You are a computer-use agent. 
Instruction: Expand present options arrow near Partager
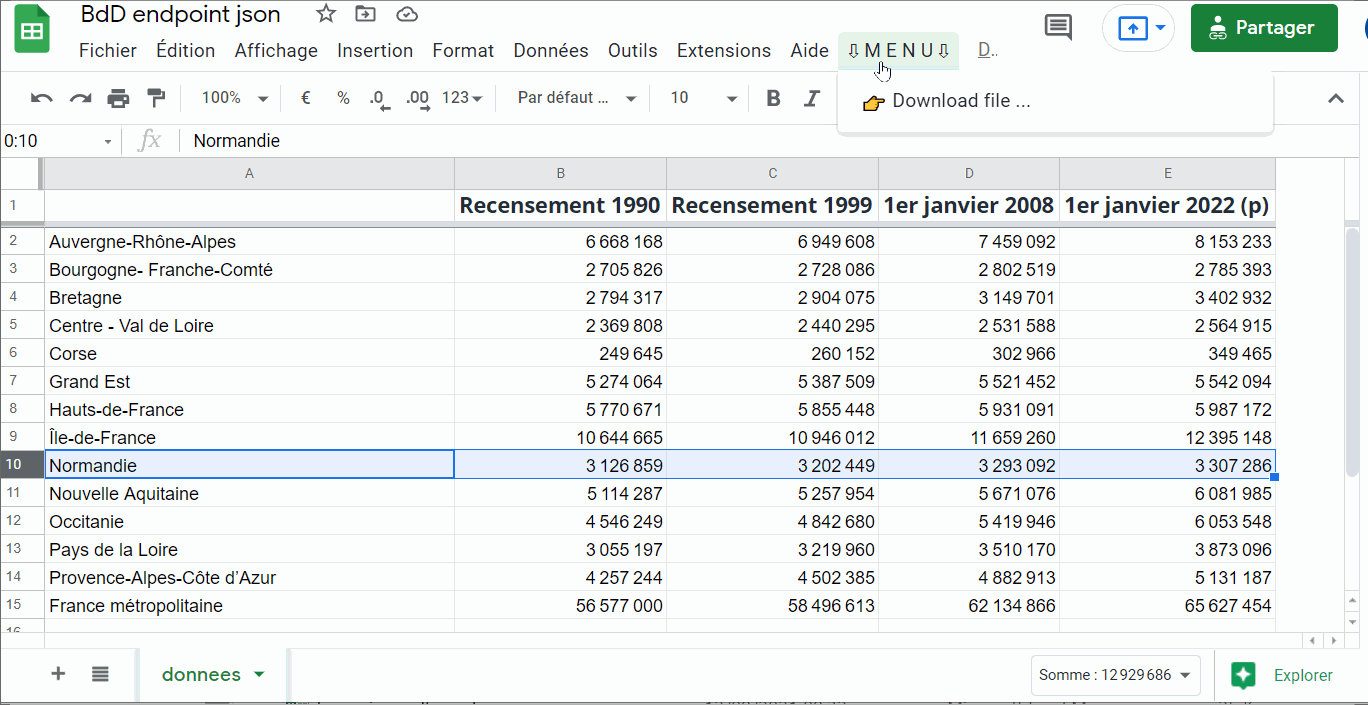[x=1160, y=28]
